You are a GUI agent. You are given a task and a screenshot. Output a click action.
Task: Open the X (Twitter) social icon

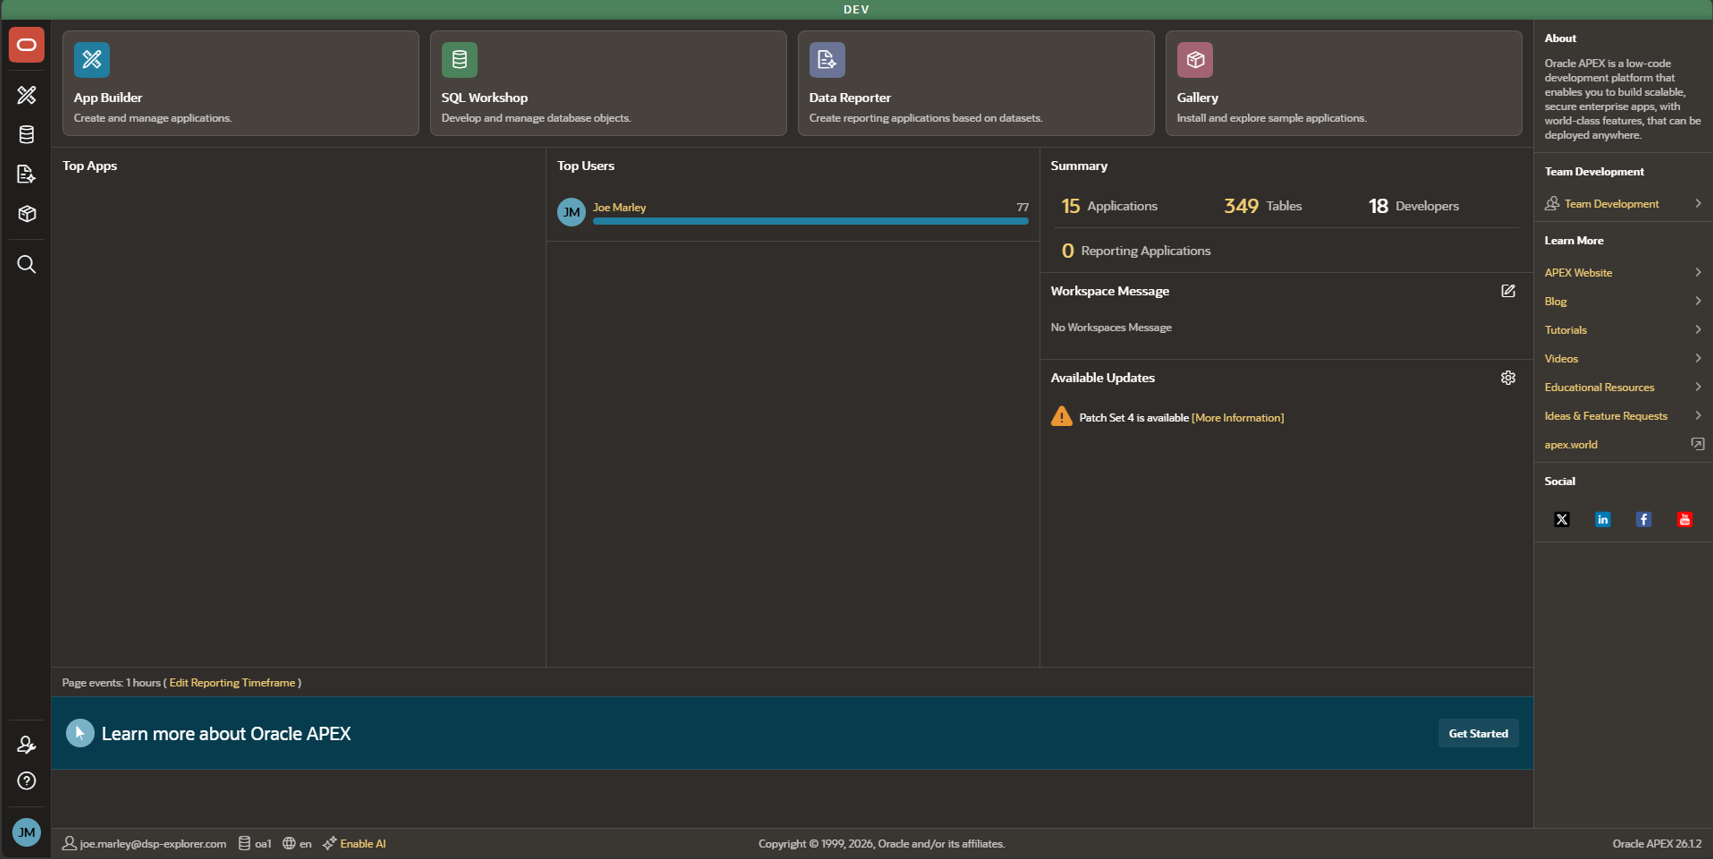pyautogui.click(x=1562, y=520)
